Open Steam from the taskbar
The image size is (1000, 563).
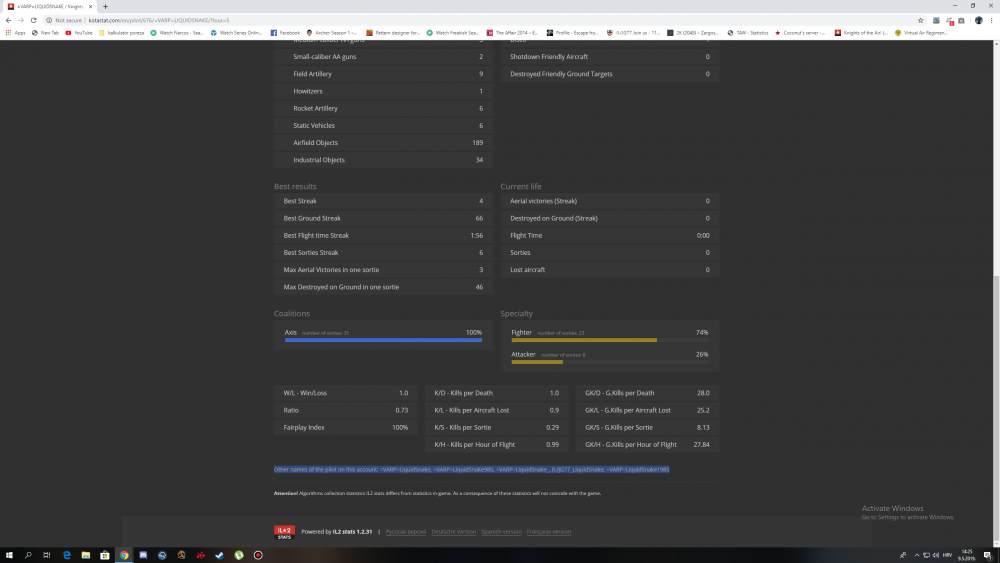[220, 555]
